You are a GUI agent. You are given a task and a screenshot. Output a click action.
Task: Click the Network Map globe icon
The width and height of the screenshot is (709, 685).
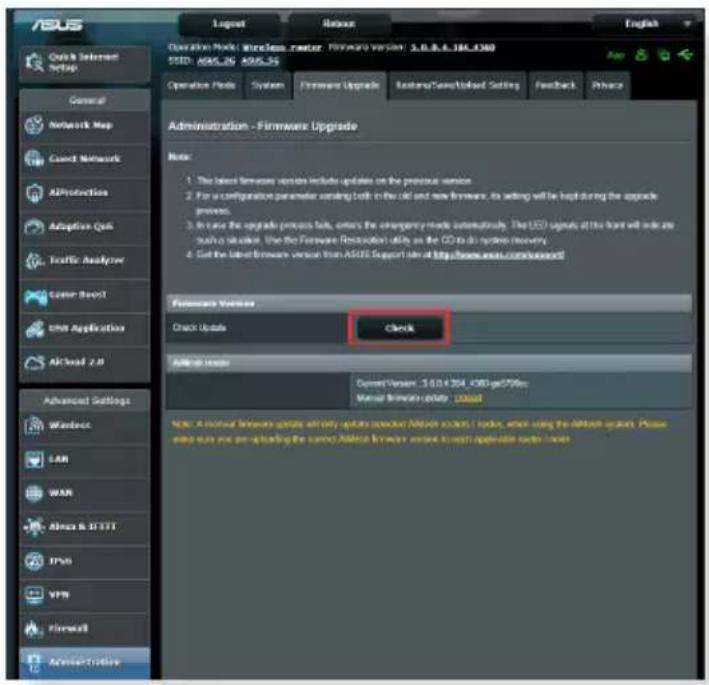pyautogui.click(x=34, y=125)
